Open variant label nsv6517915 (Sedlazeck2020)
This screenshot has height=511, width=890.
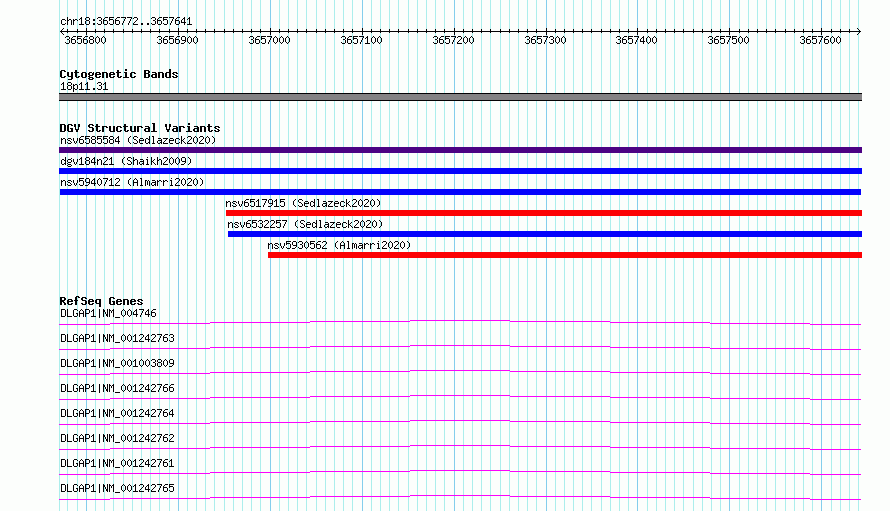tap(303, 203)
